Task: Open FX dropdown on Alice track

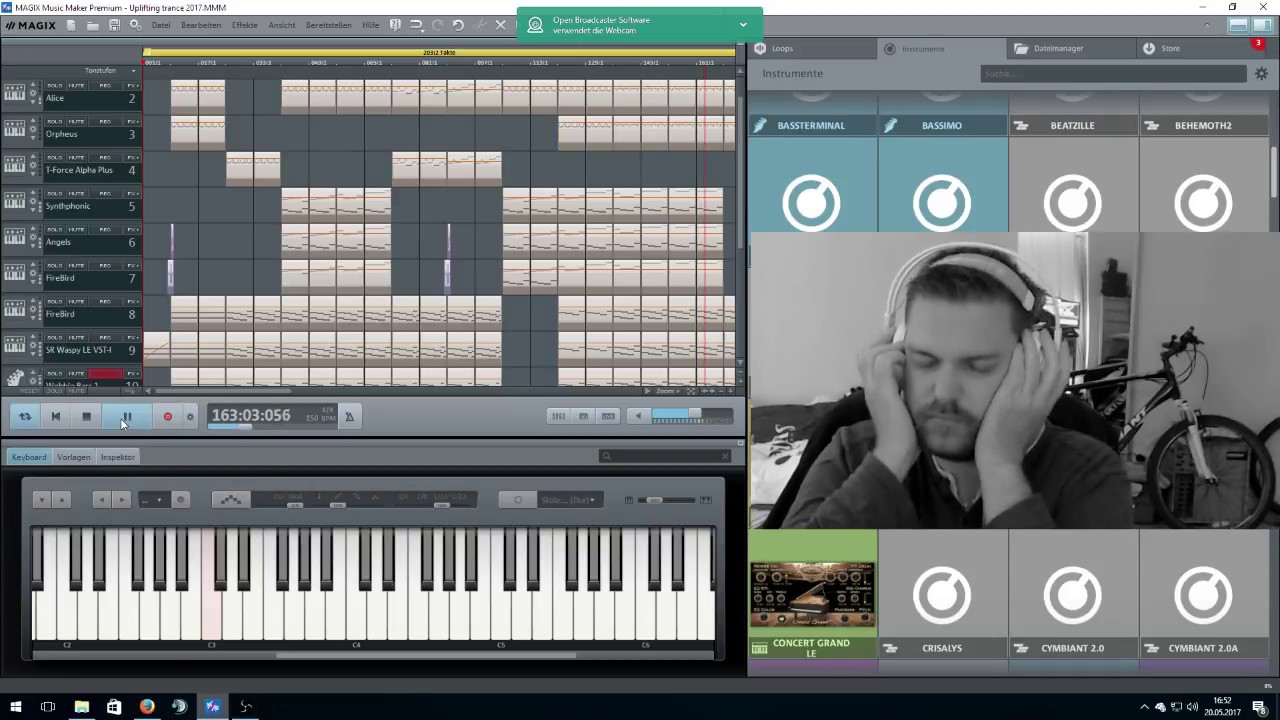Action: 133,86
